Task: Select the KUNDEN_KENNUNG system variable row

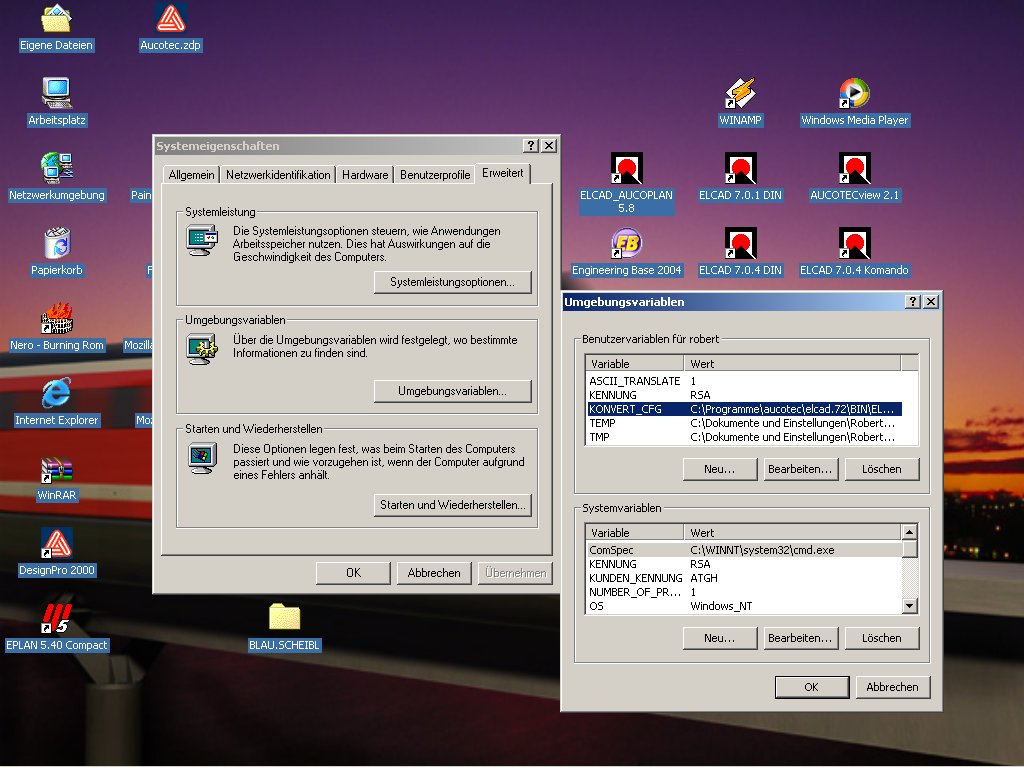Action: pyautogui.click(x=744, y=578)
